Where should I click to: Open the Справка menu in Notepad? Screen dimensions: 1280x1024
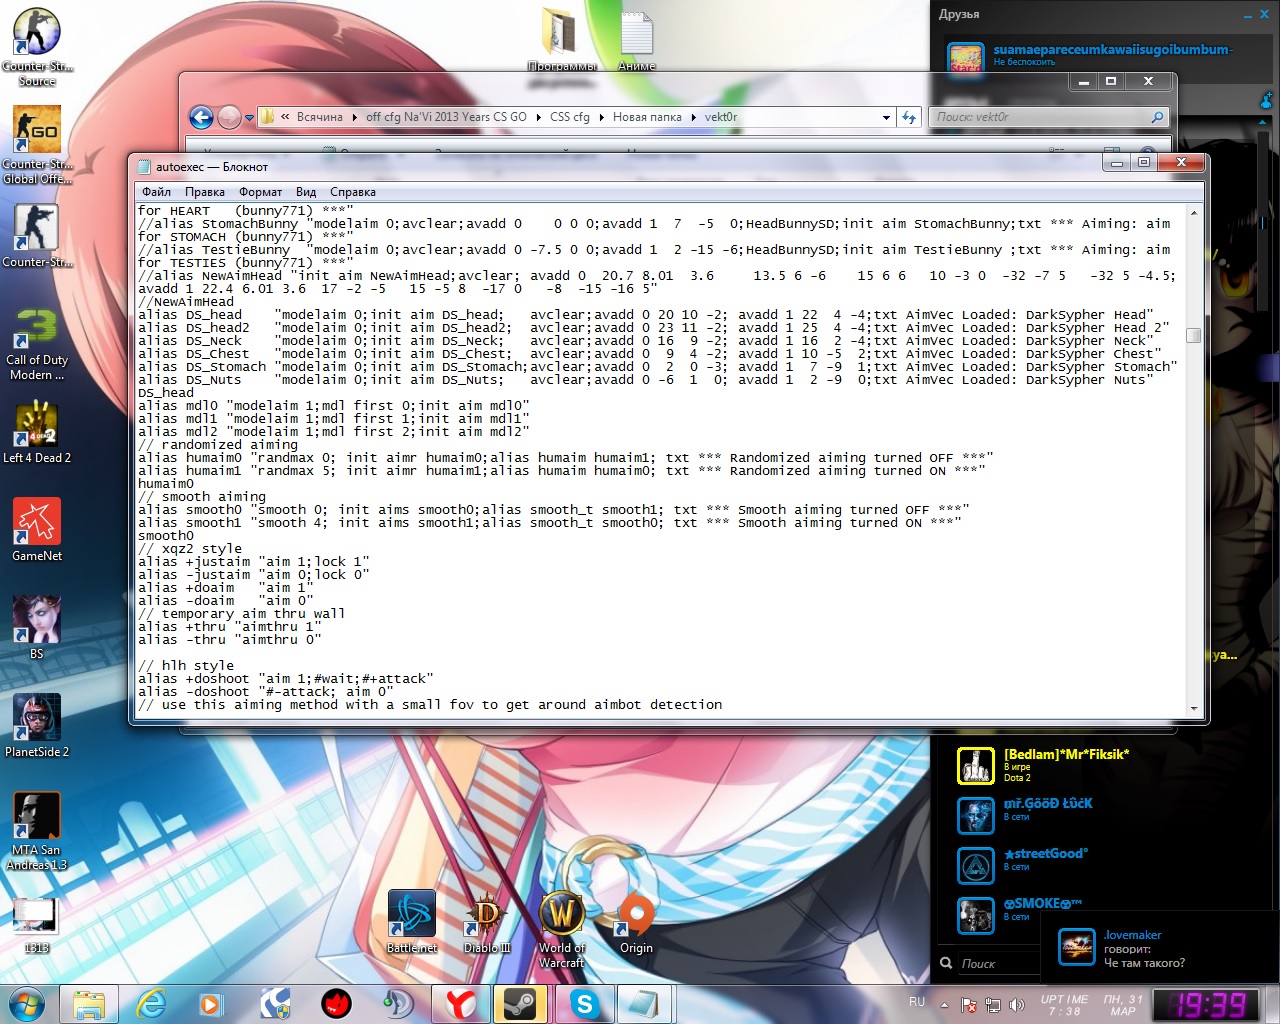[x=353, y=192]
